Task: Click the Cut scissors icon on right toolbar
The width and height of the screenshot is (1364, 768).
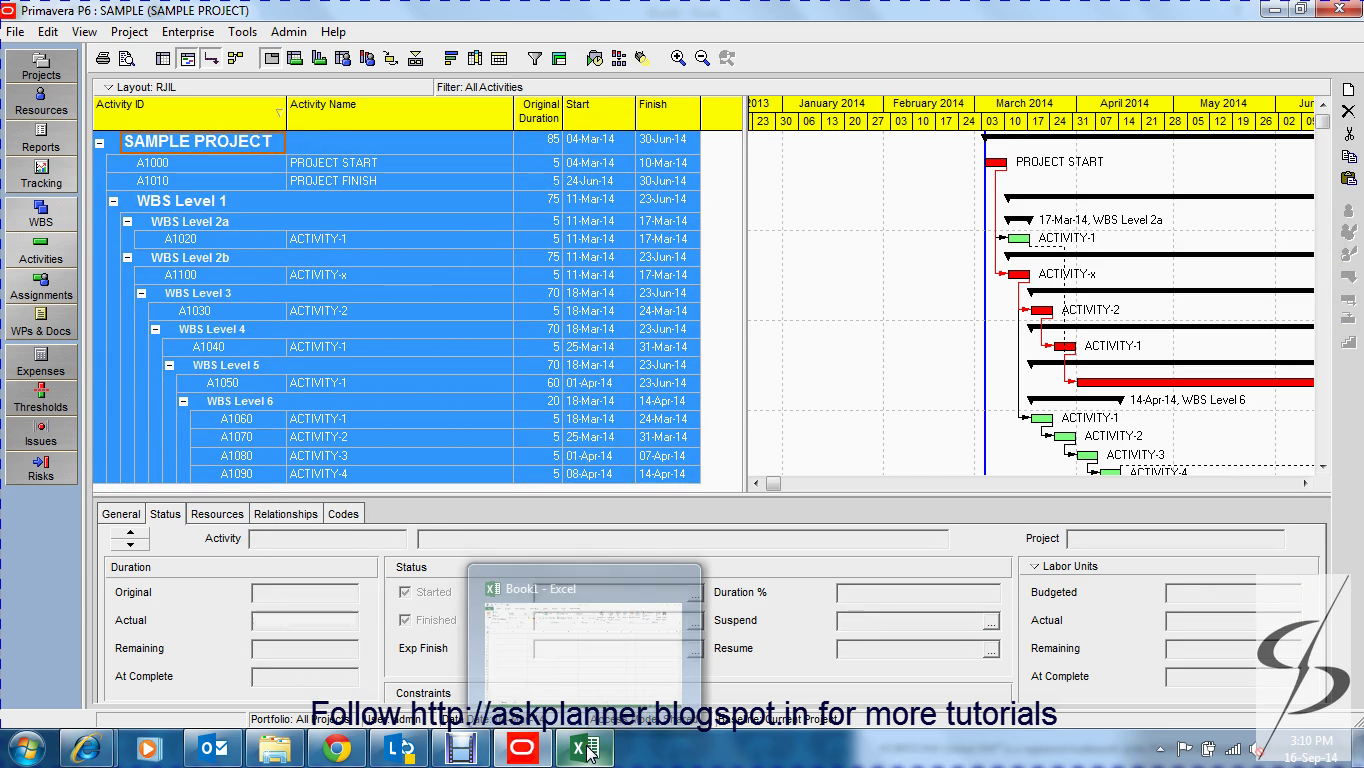Action: pyautogui.click(x=1348, y=133)
